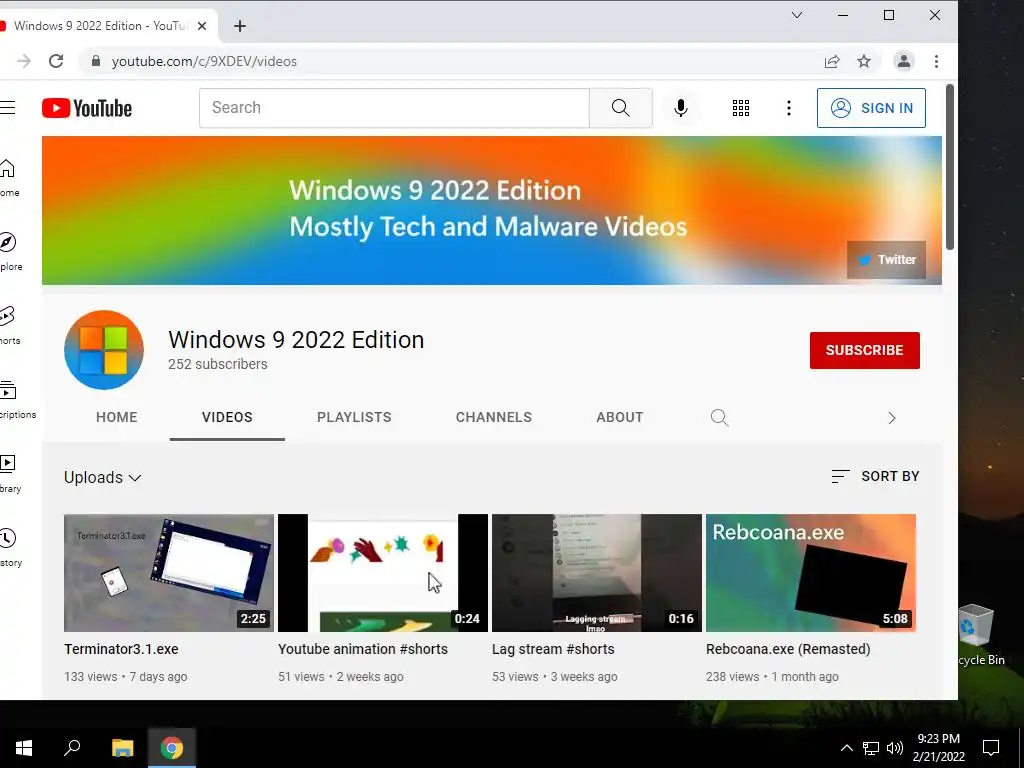This screenshot has height=768, width=1024.
Task: Show more channel tabs with right chevron
Action: click(x=892, y=418)
